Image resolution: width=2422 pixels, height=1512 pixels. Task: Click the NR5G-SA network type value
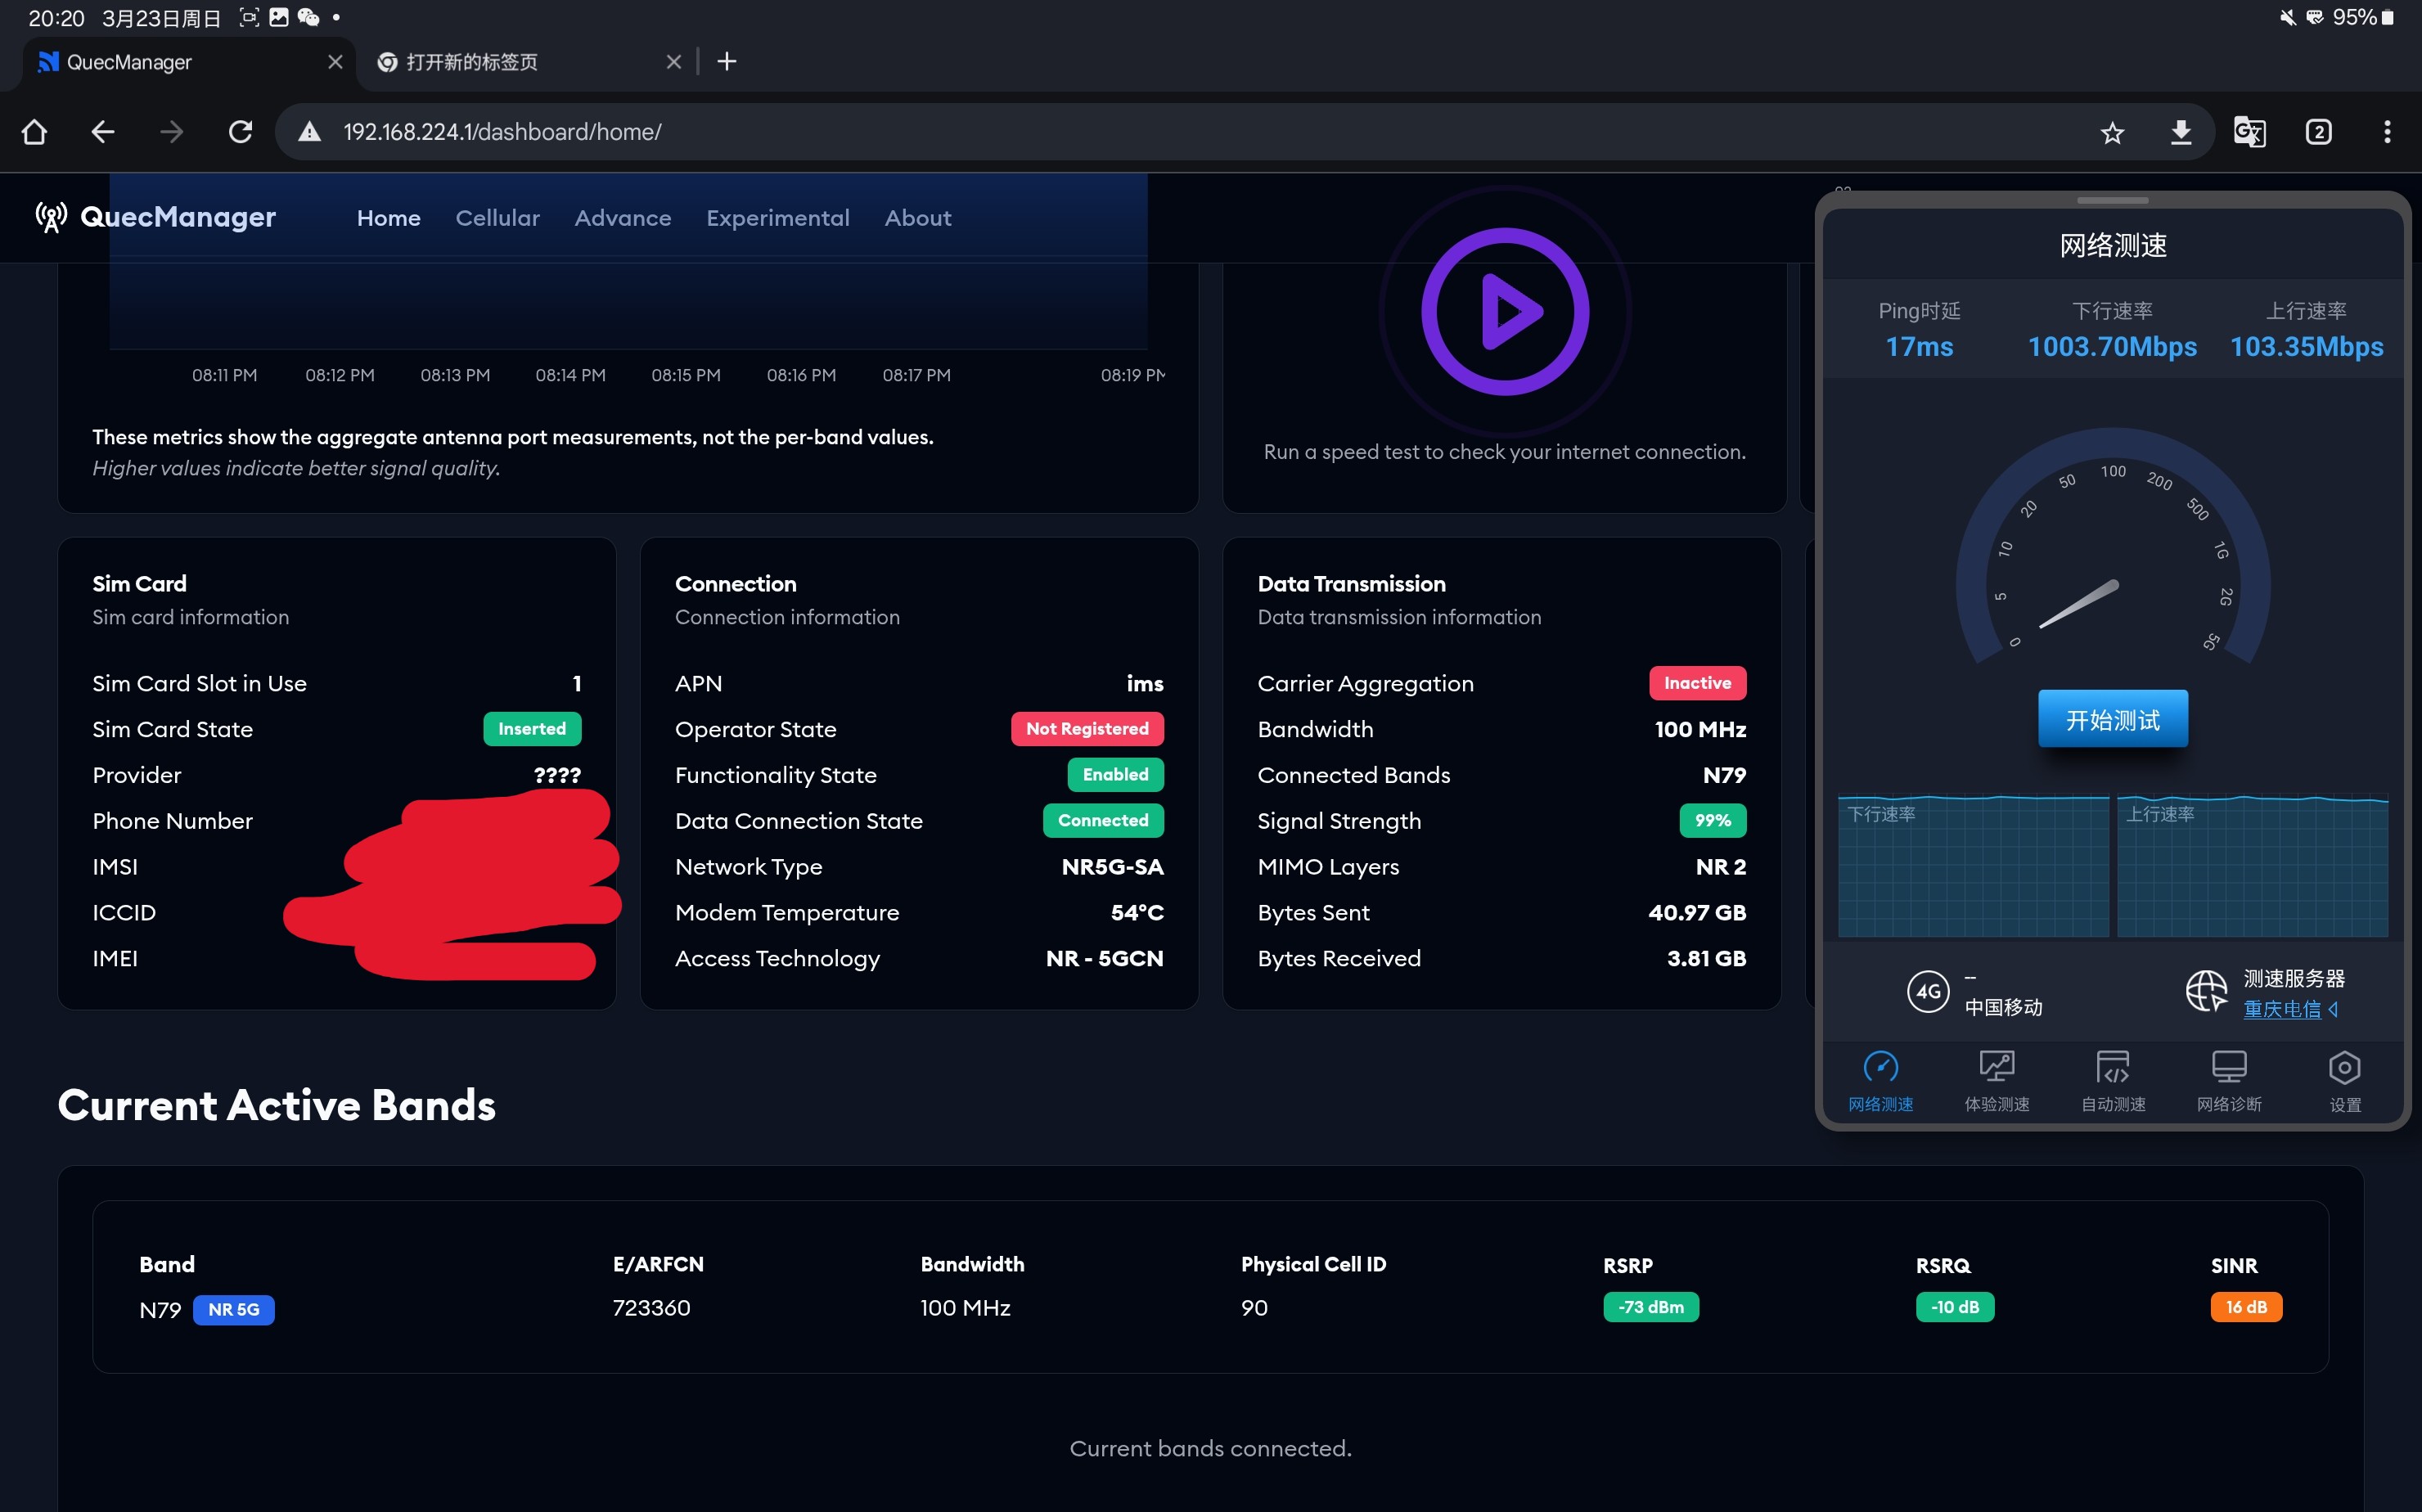[x=1112, y=867]
